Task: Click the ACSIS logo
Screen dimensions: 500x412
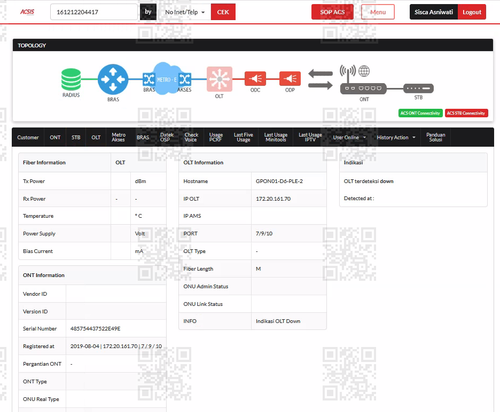Action: tap(27, 12)
